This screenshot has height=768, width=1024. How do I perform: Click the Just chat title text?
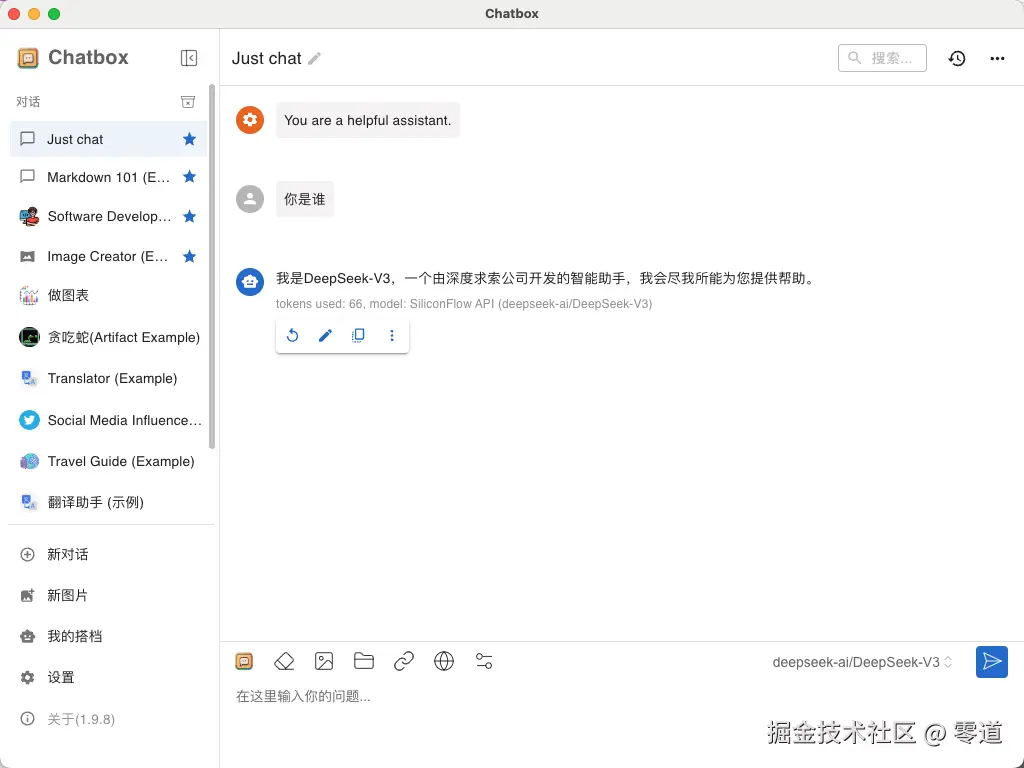click(266, 59)
